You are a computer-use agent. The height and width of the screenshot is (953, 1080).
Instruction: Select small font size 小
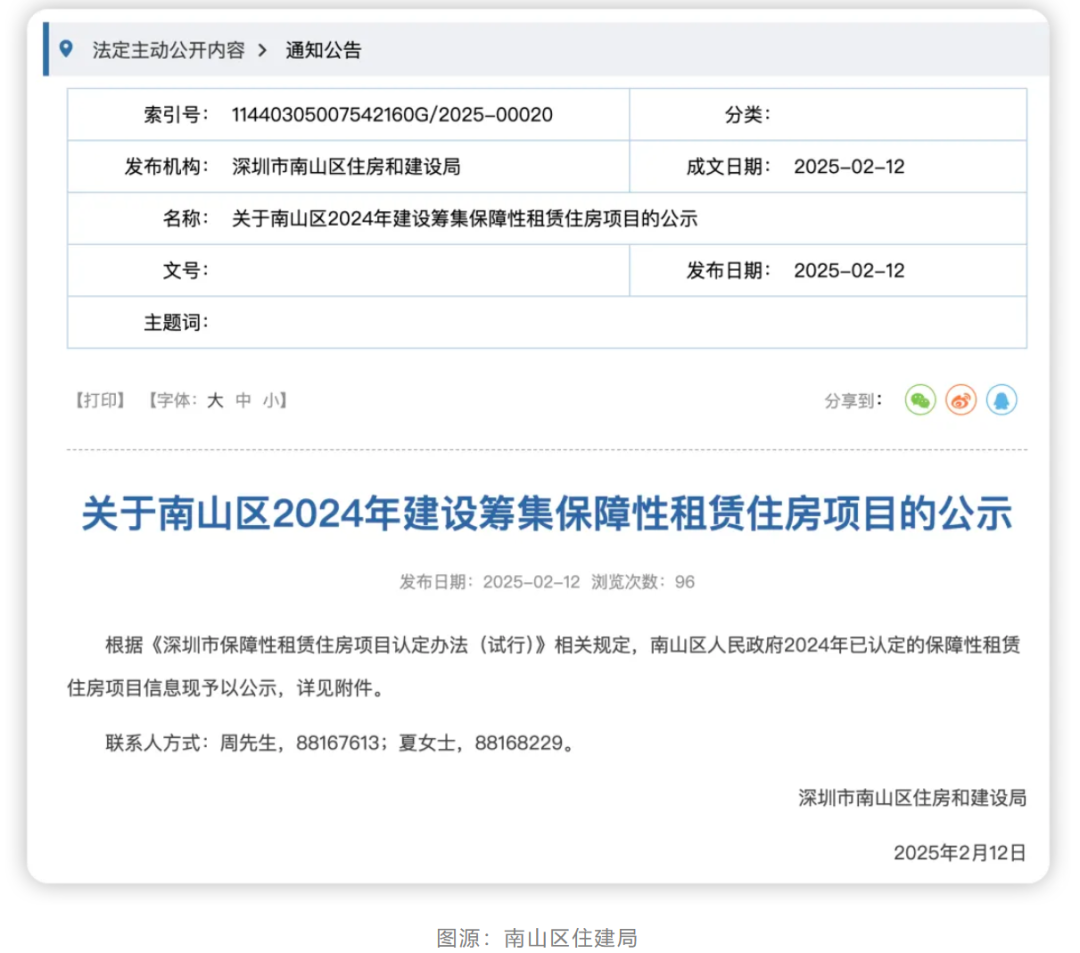point(268,400)
